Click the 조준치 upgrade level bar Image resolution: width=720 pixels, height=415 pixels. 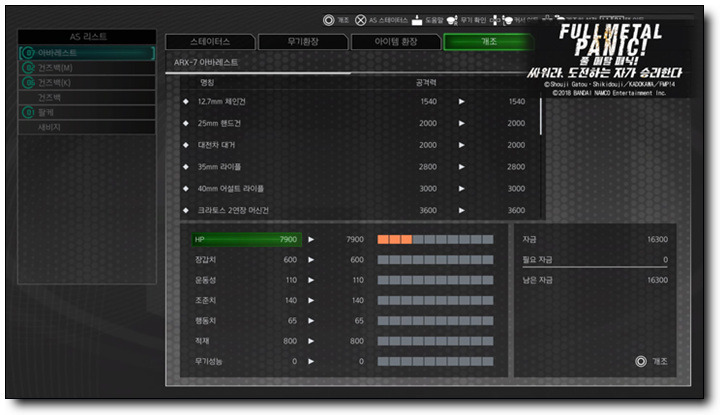tap(435, 300)
